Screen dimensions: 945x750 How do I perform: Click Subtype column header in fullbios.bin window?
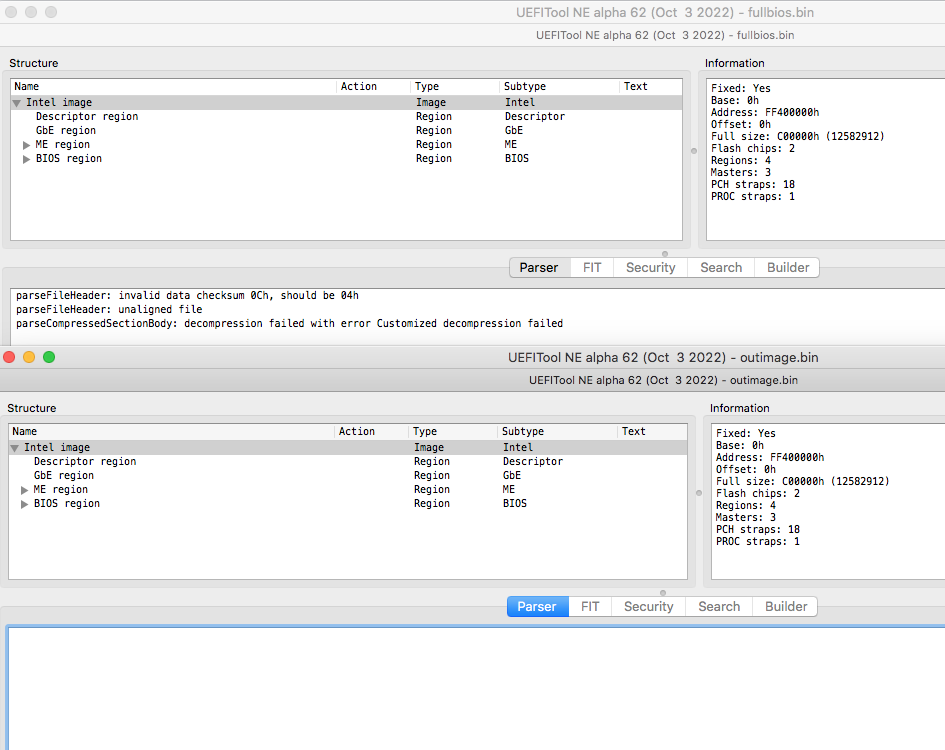coord(559,86)
